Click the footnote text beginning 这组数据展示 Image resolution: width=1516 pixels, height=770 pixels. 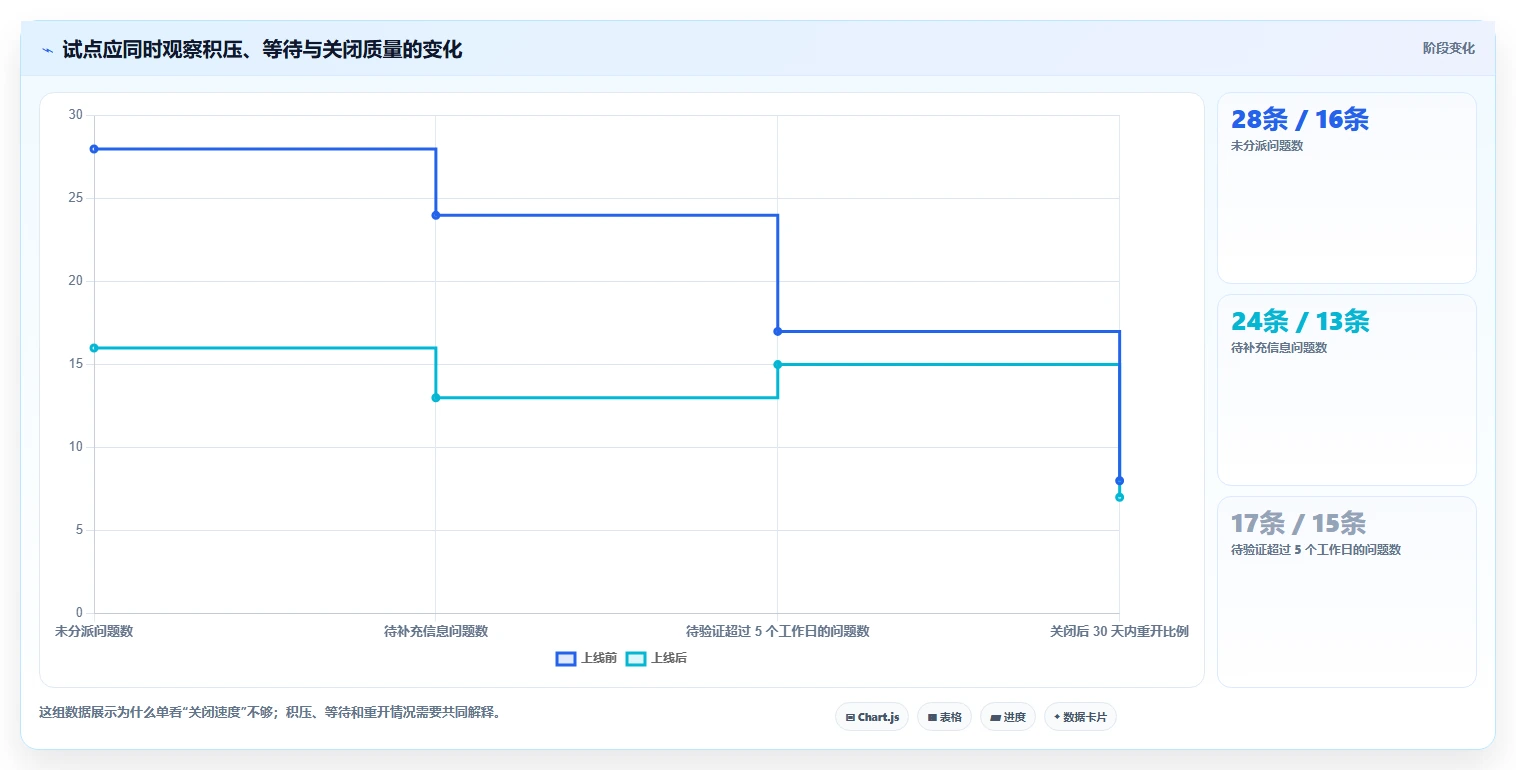click(x=269, y=713)
